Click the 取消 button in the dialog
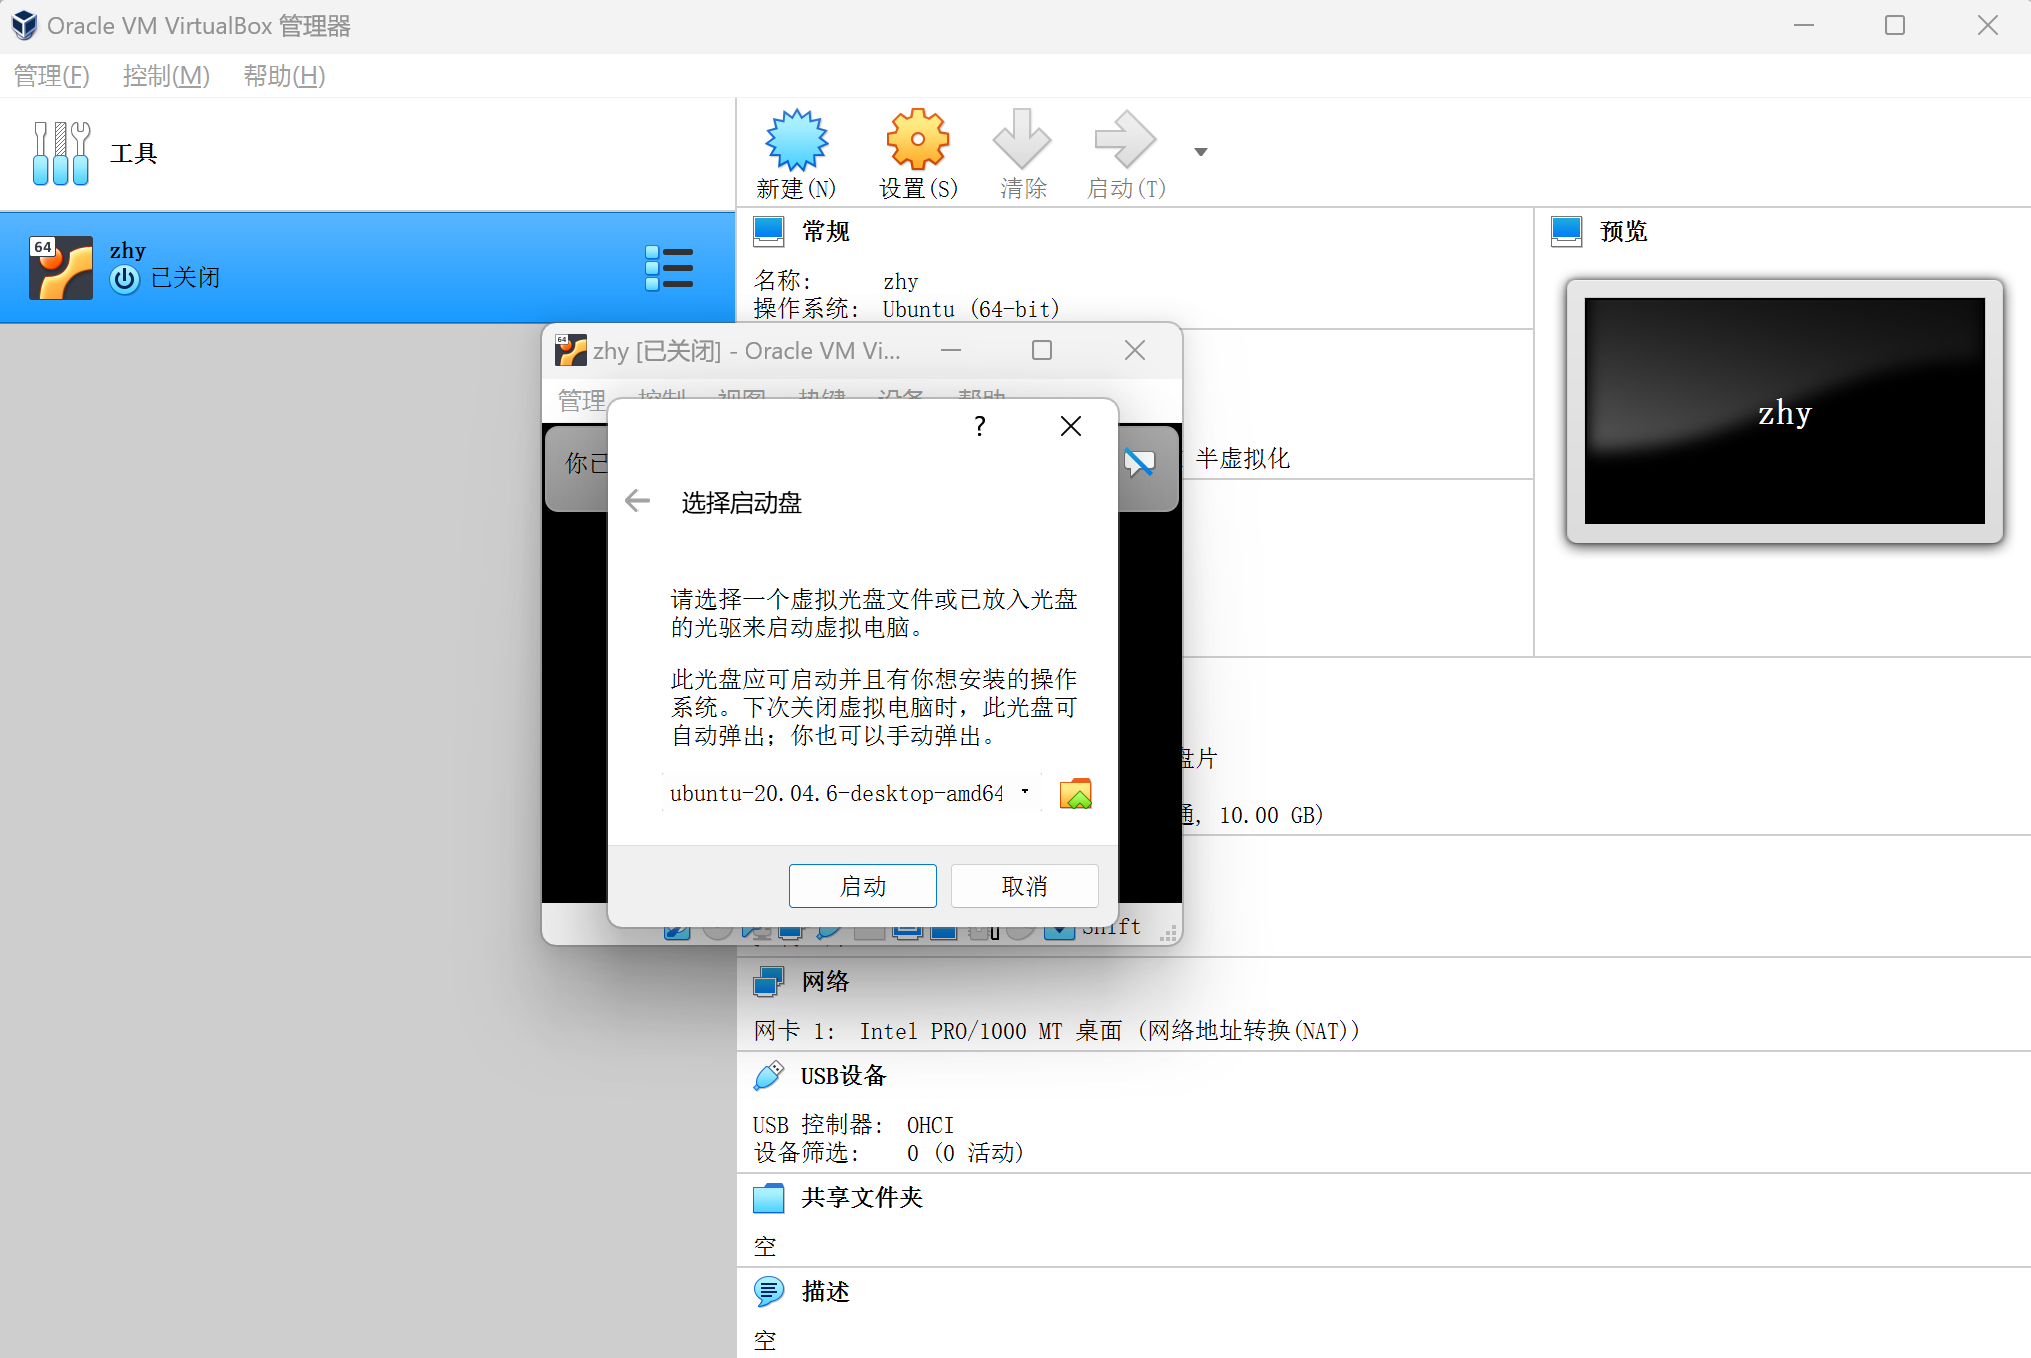 [1024, 886]
